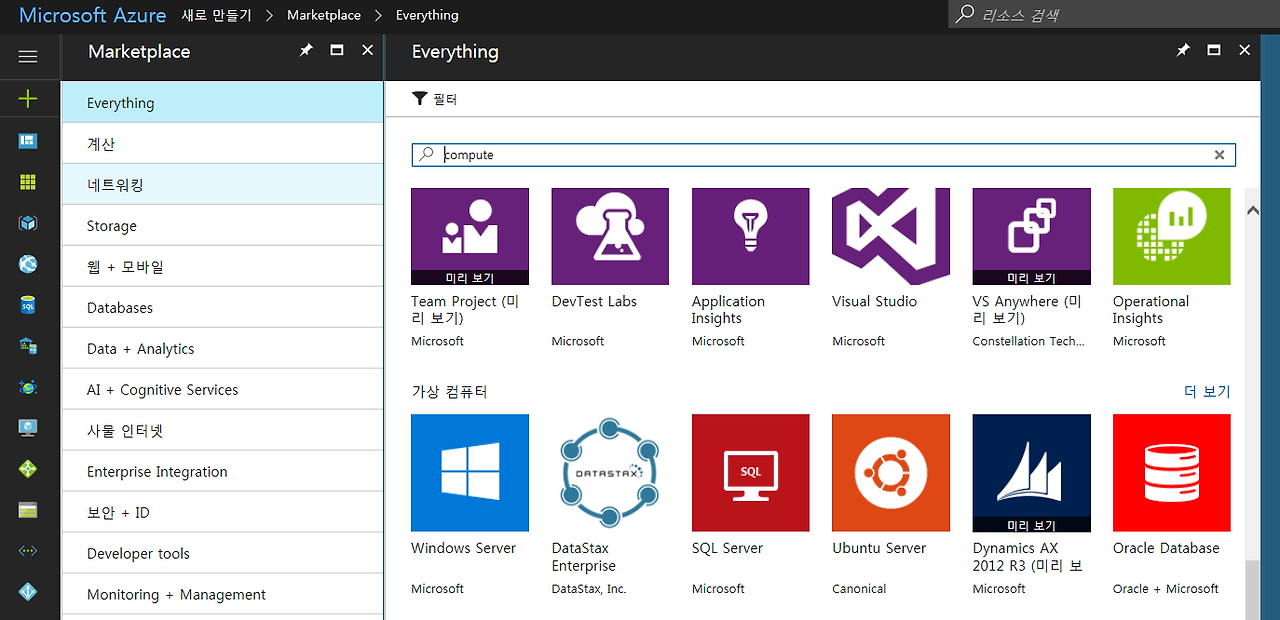Viewport: 1280px width, 620px height.
Task: Open the Visual Studio tile
Action: pos(891,268)
